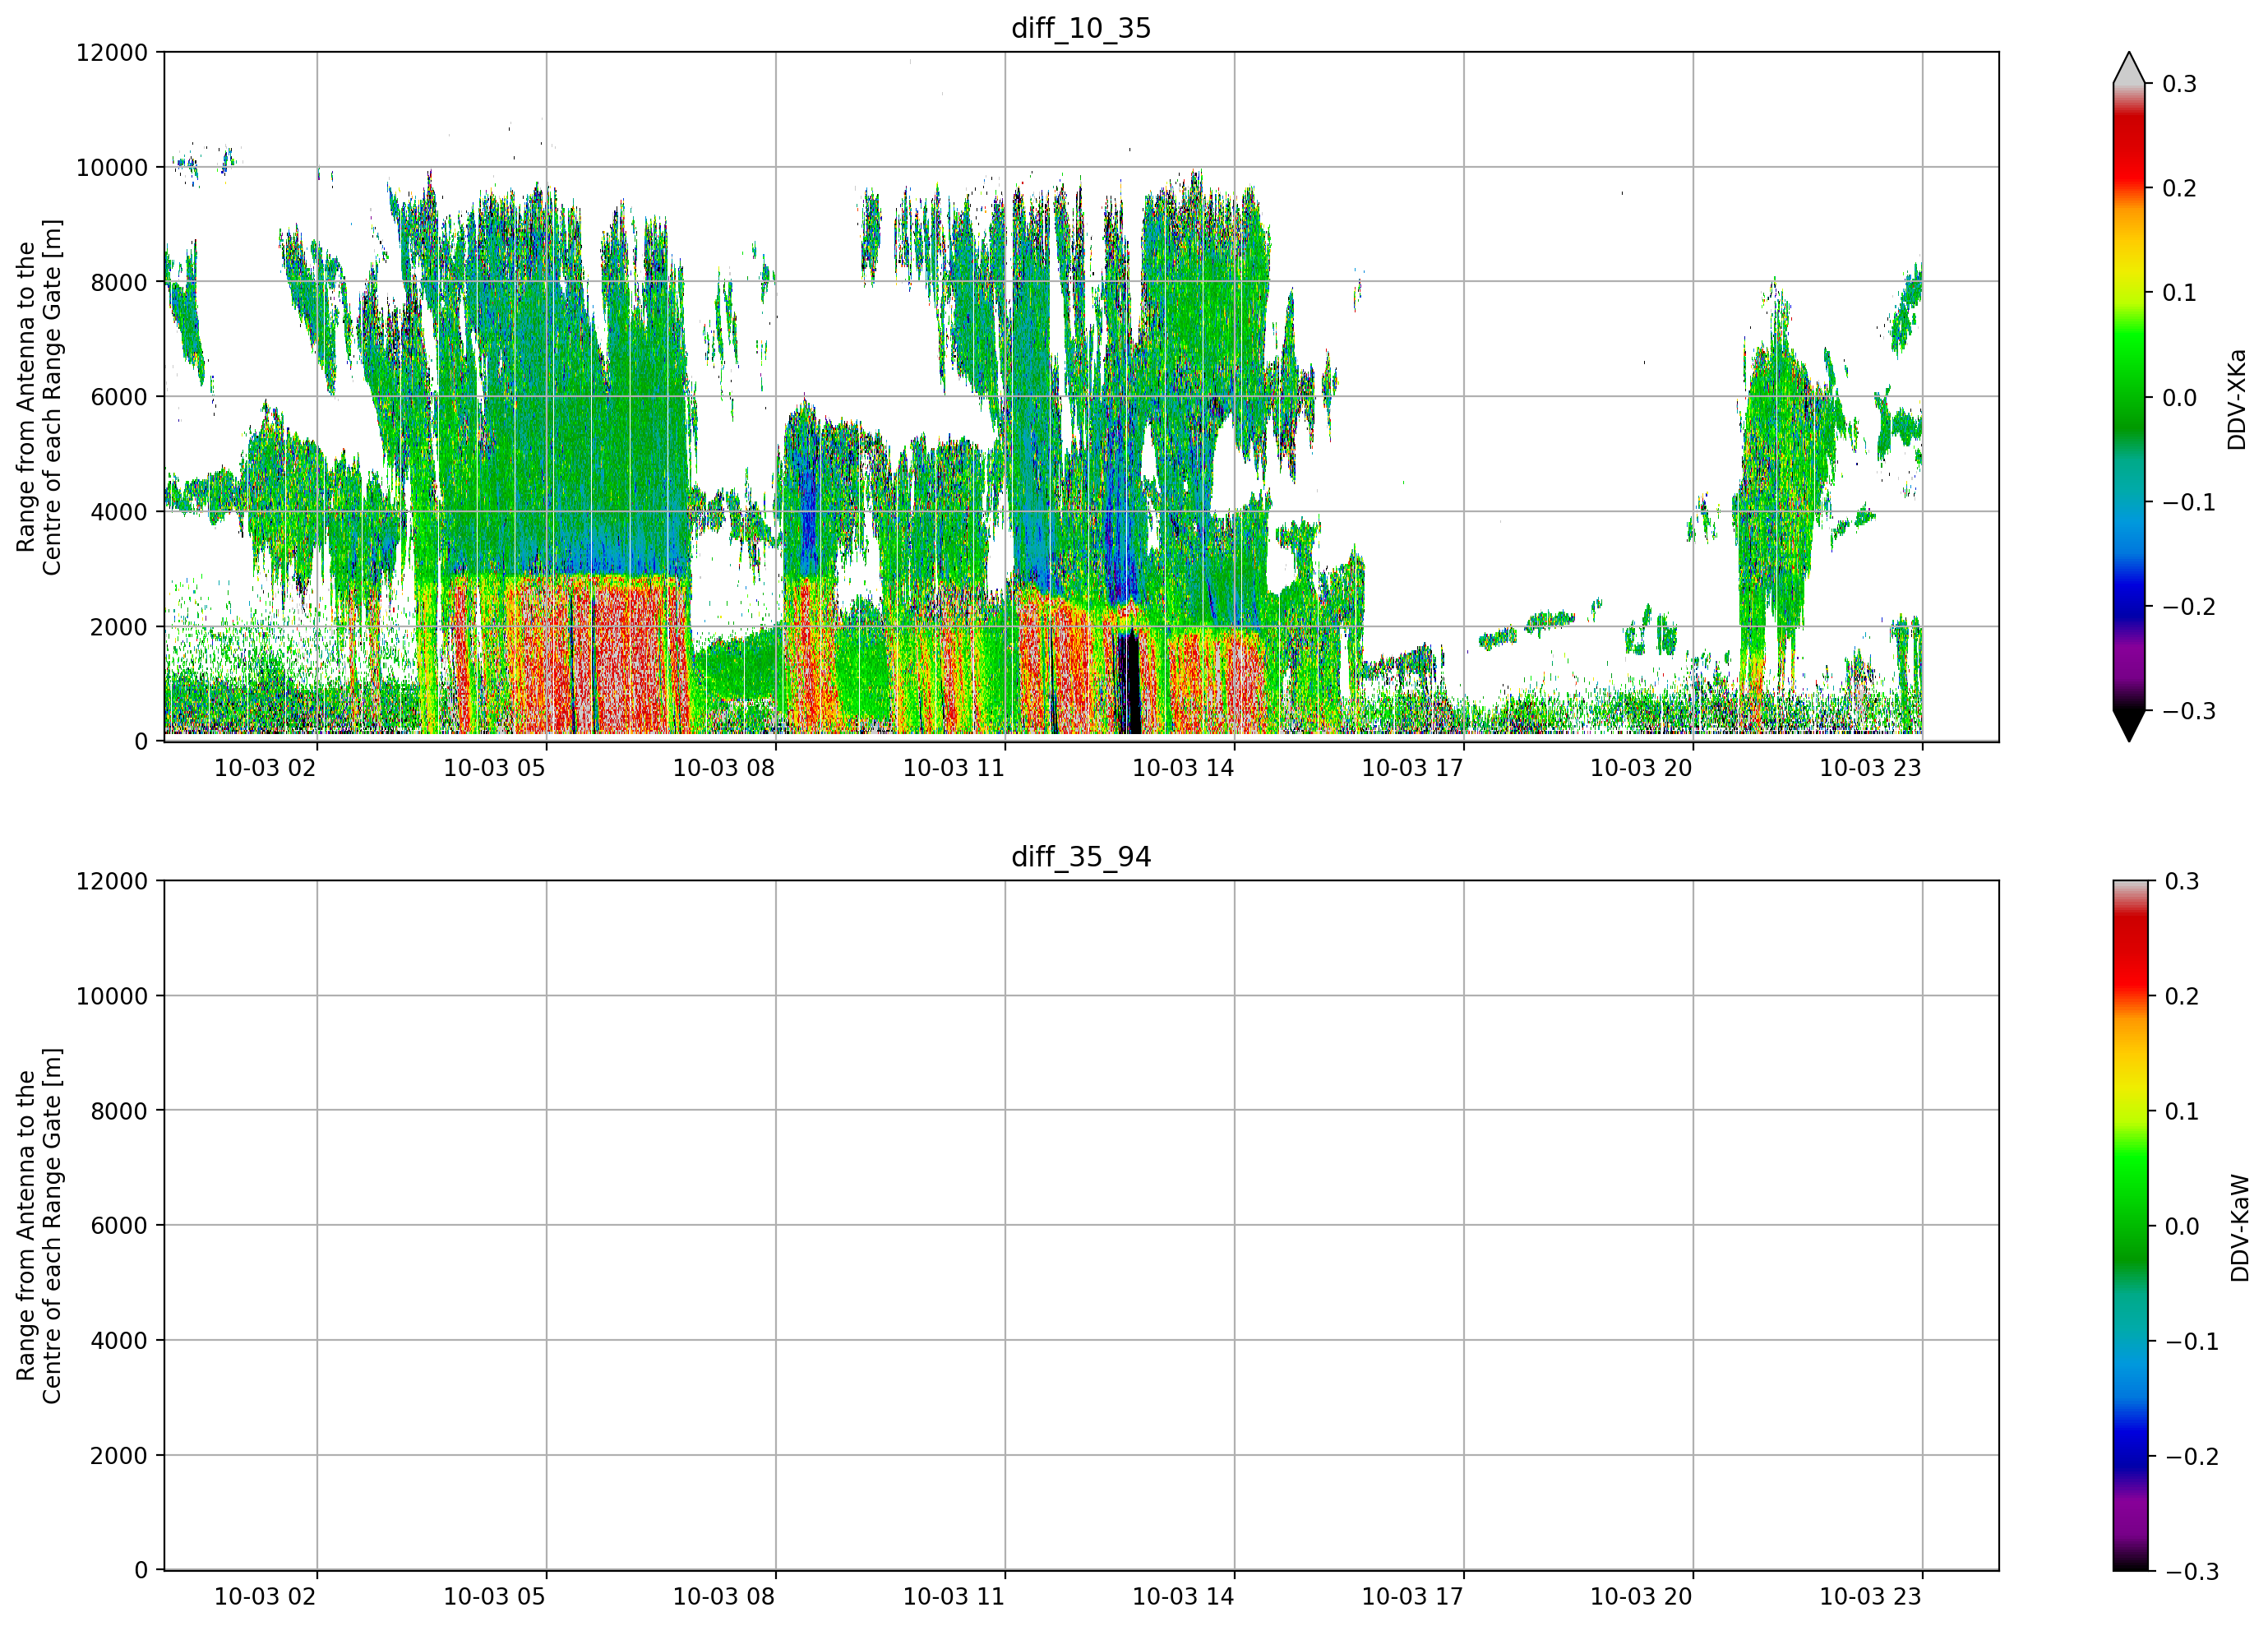
Task: Click the positive "0.2" tick on the DDV-KaW colorbar
Action: click(2183, 998)
